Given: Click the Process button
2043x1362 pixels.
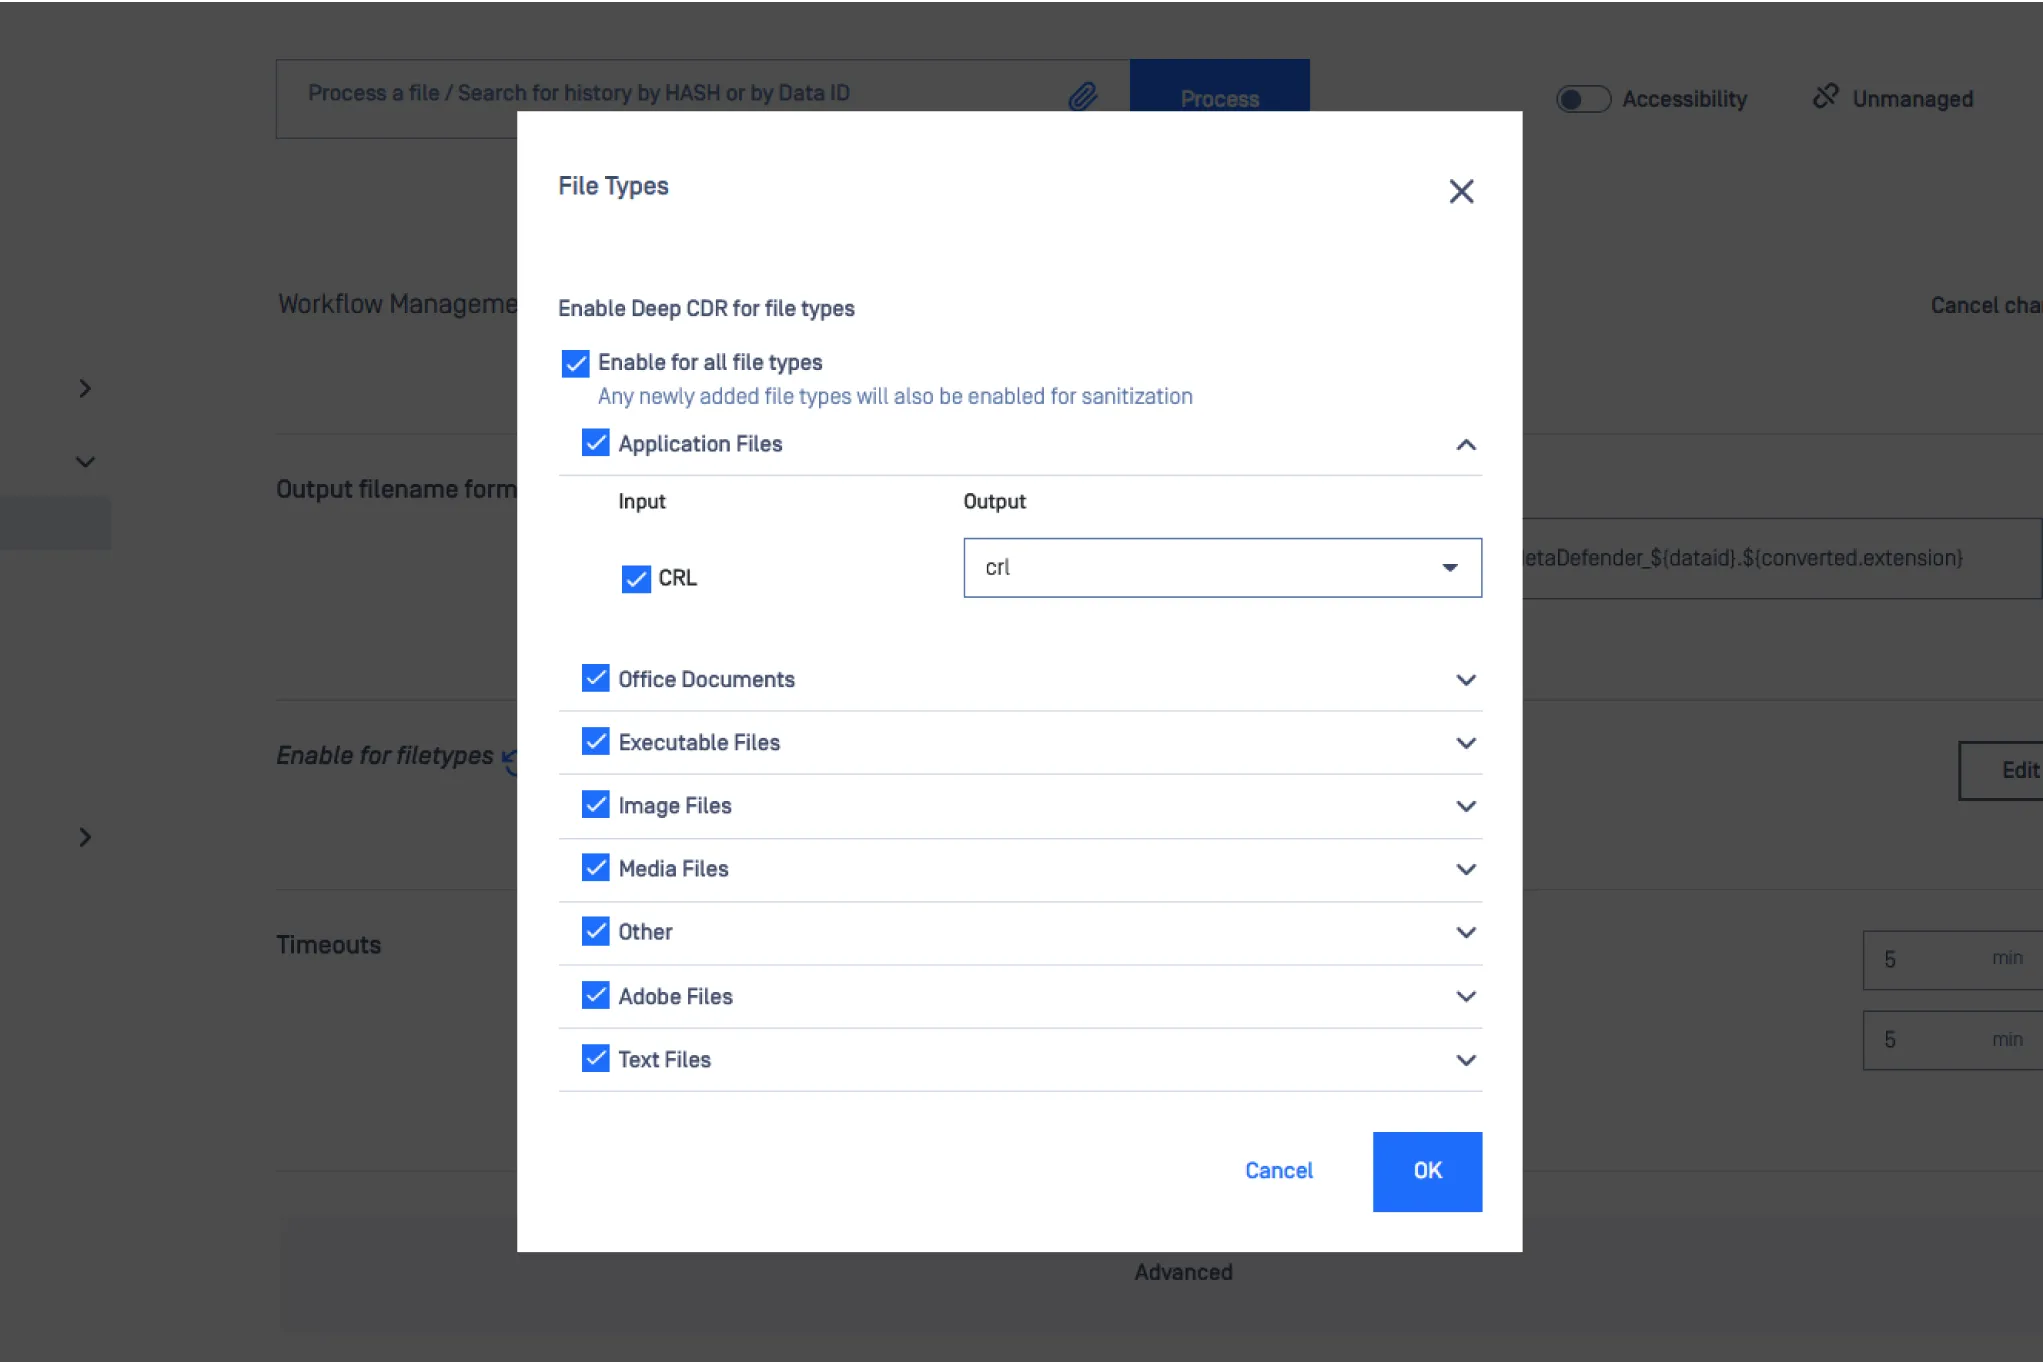Looking at the screenshot, I should [1219, 88].
